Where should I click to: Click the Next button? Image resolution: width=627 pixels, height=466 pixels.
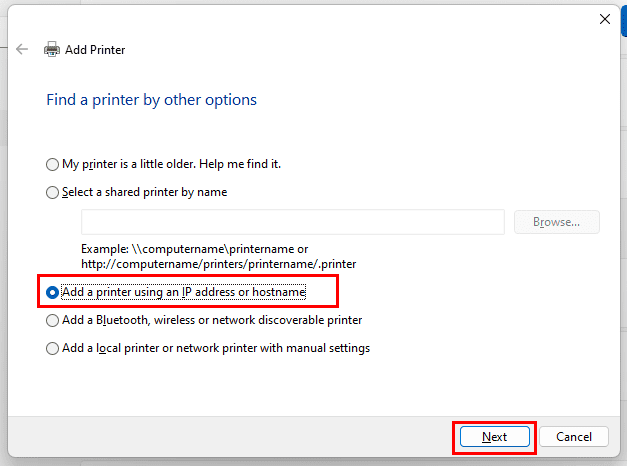(494, 437)
